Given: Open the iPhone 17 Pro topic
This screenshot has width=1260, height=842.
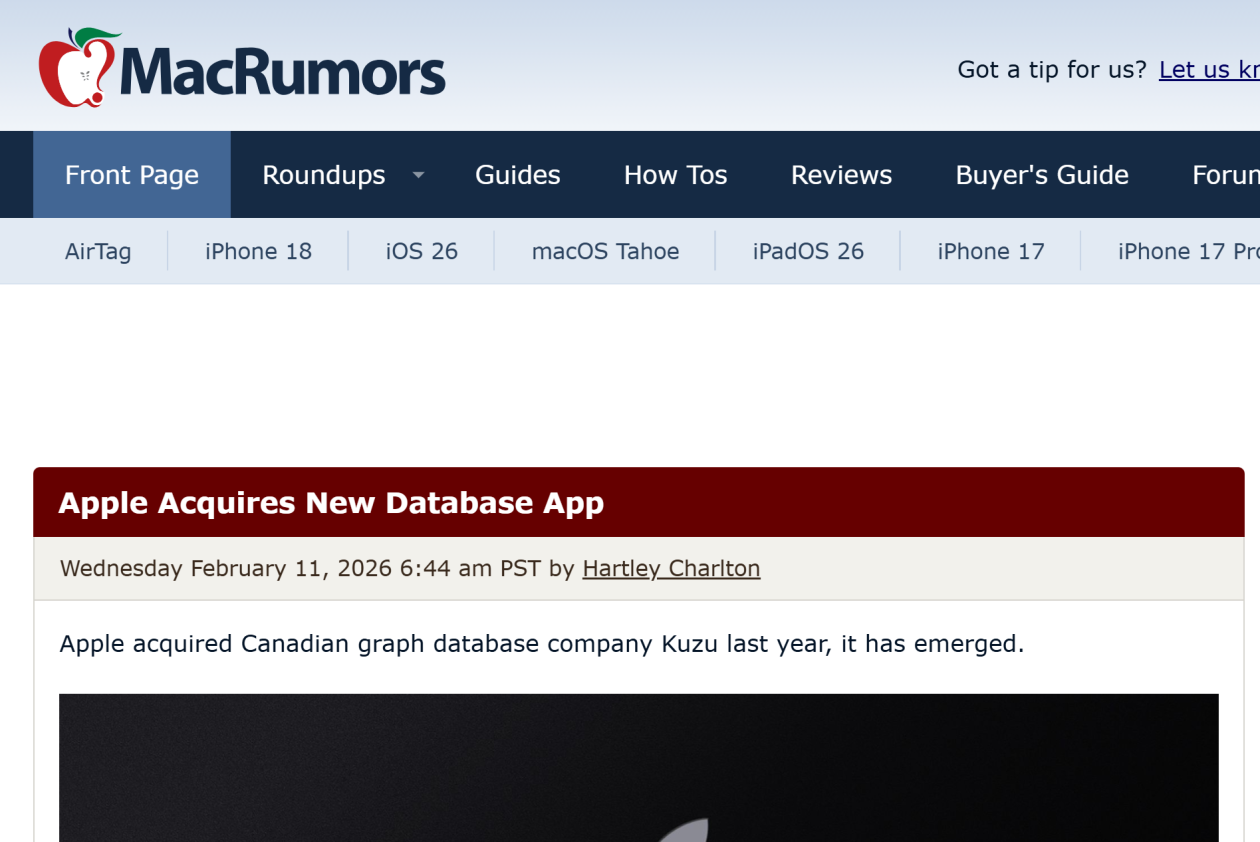Looking at the screenshot, I should click(x=1187, y=251).
